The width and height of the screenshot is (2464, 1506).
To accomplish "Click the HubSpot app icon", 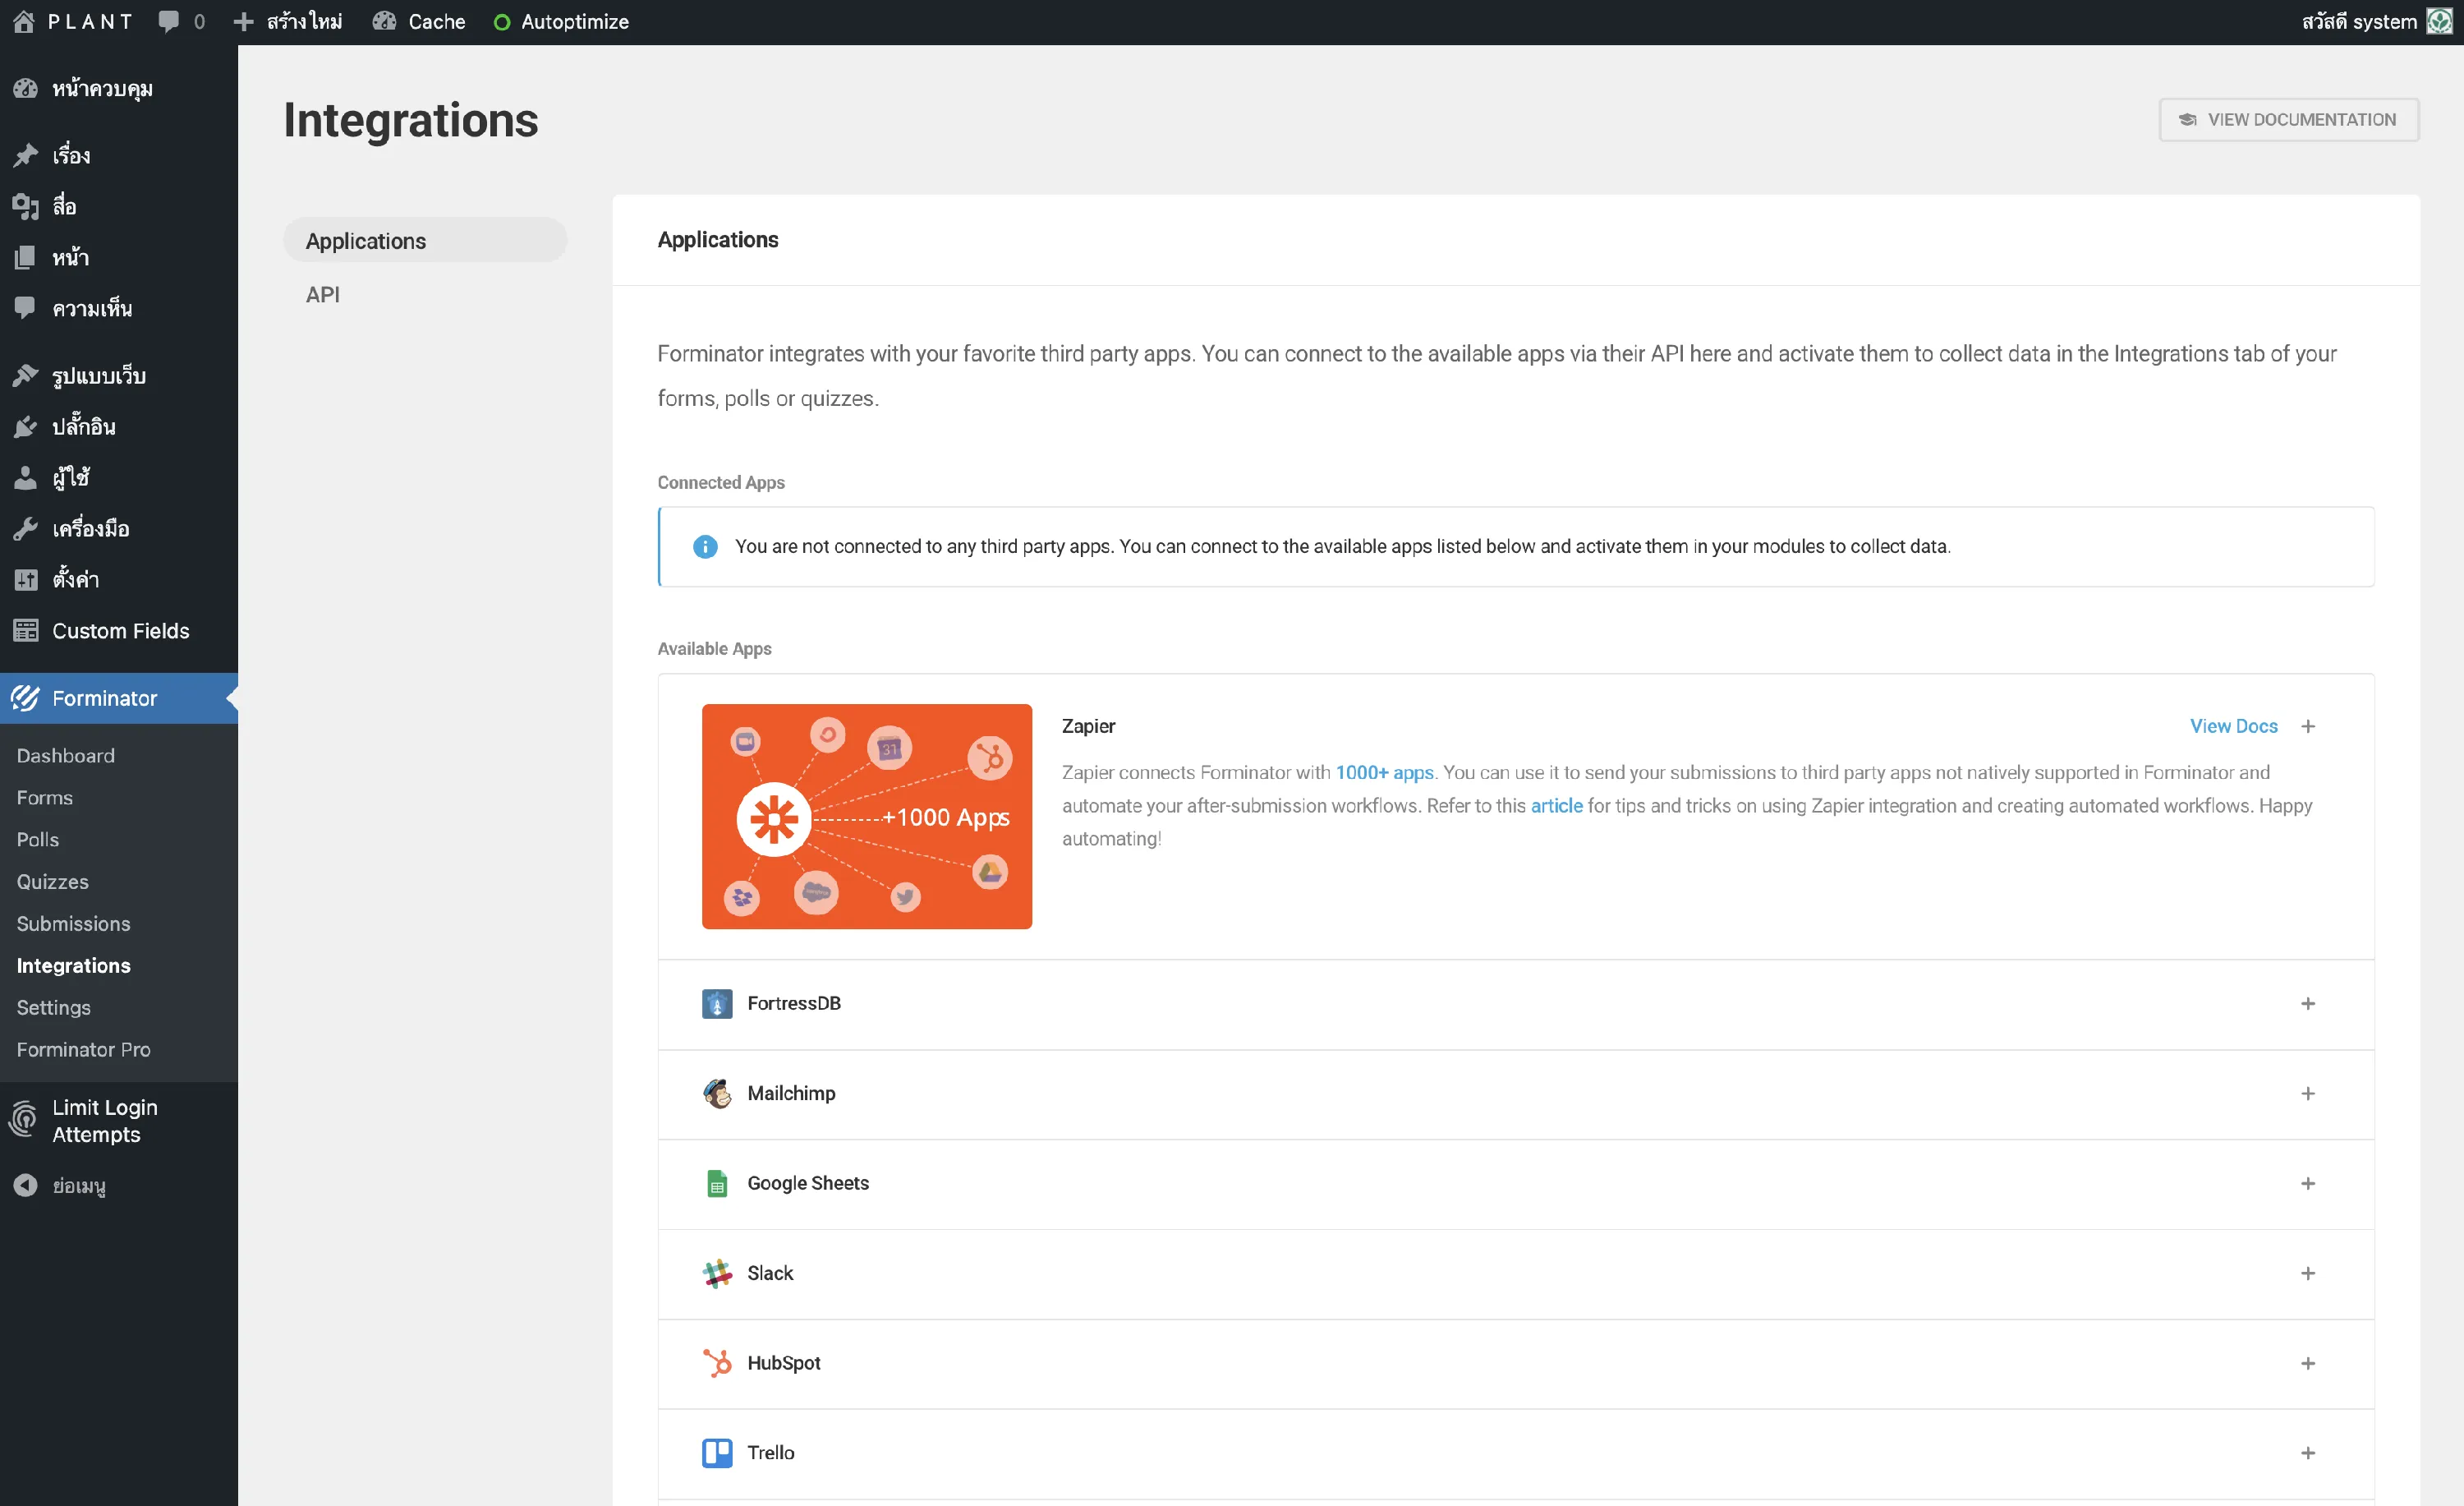I will pos(717,1363).
